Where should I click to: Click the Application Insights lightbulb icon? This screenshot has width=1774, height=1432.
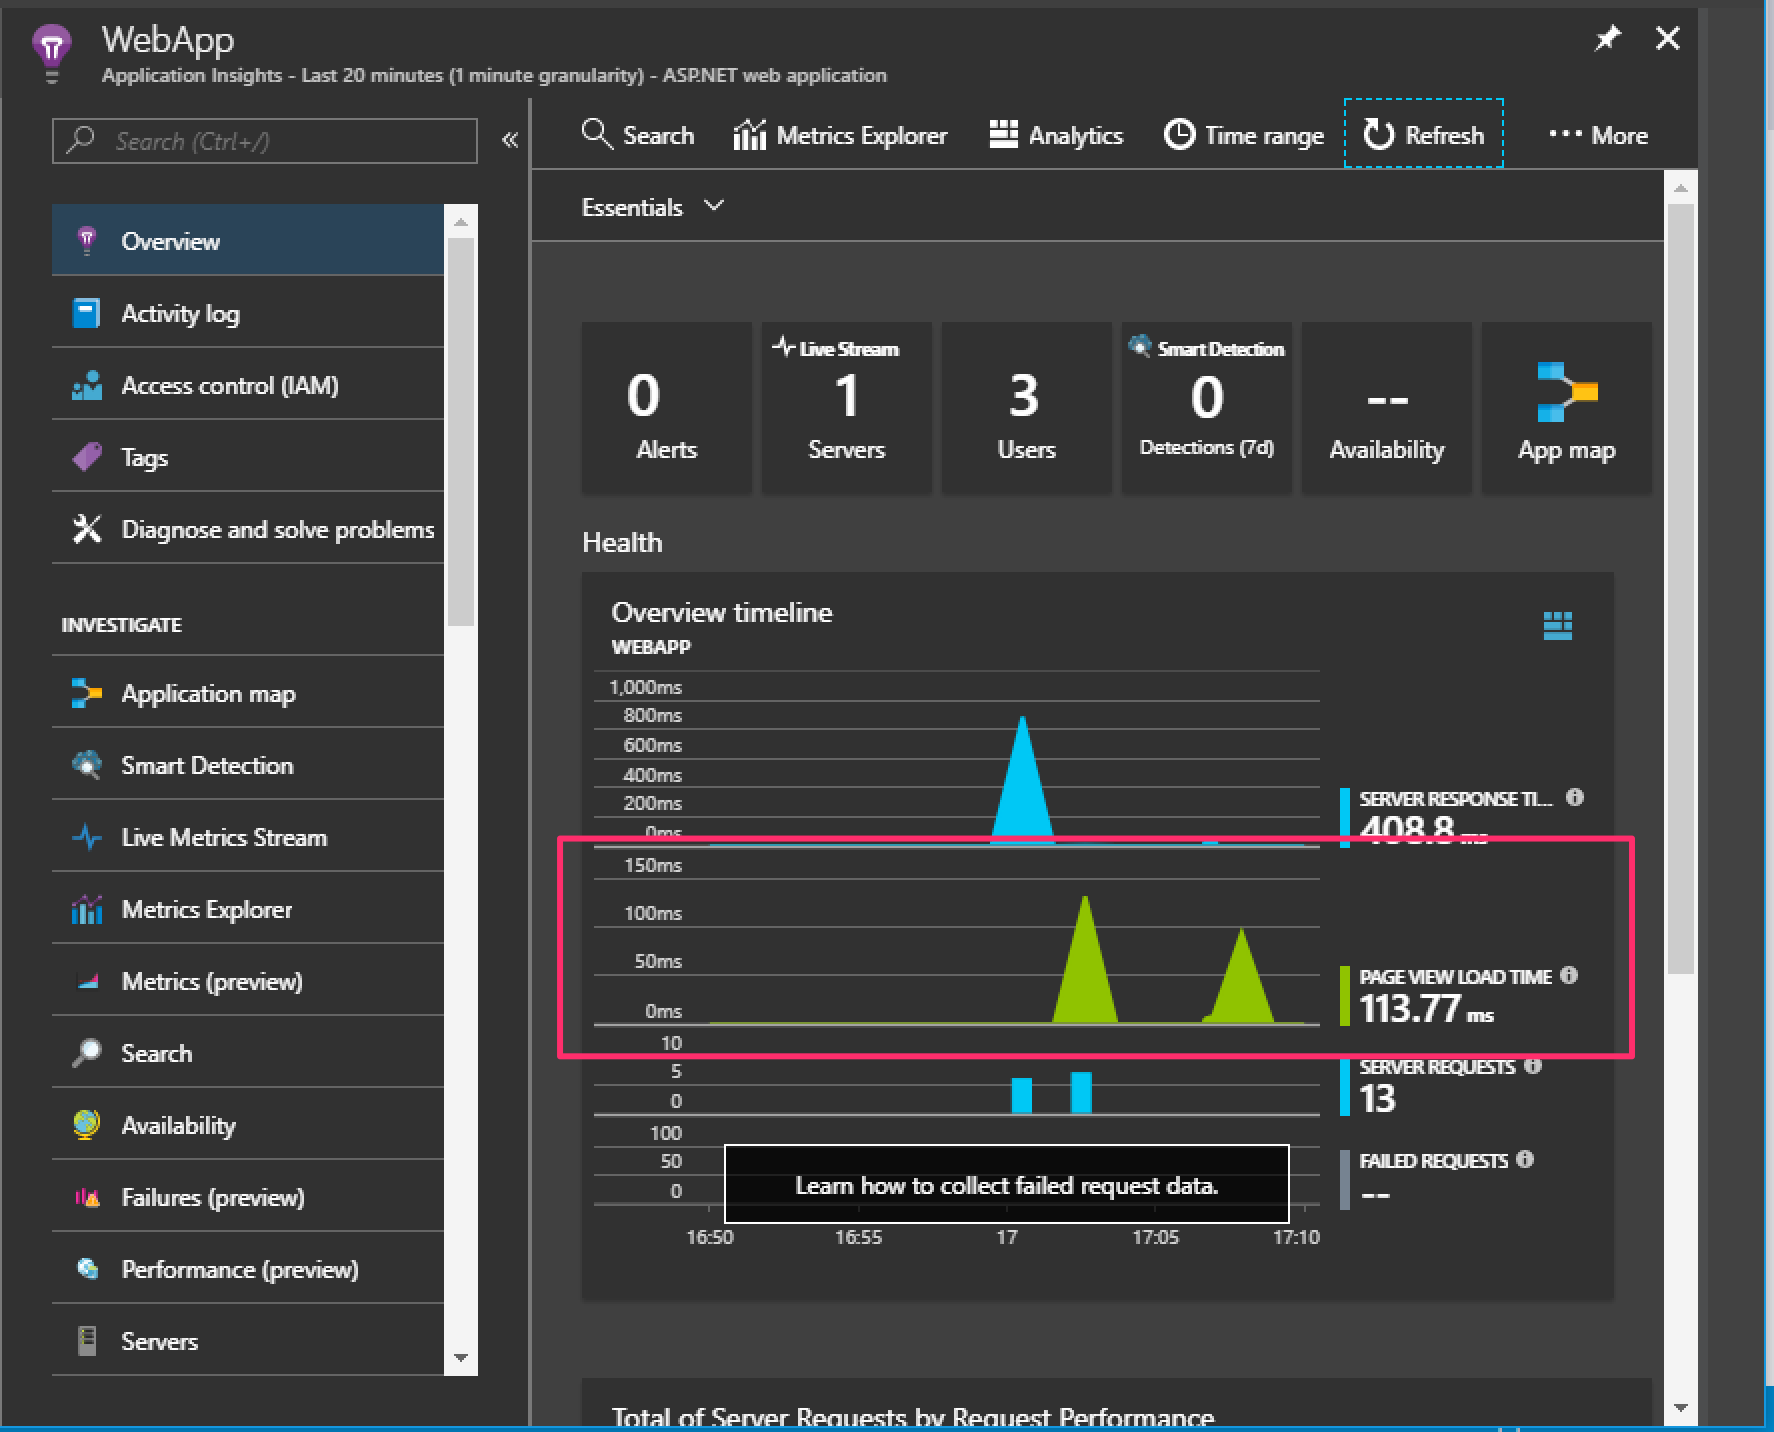tap(51, 53)
